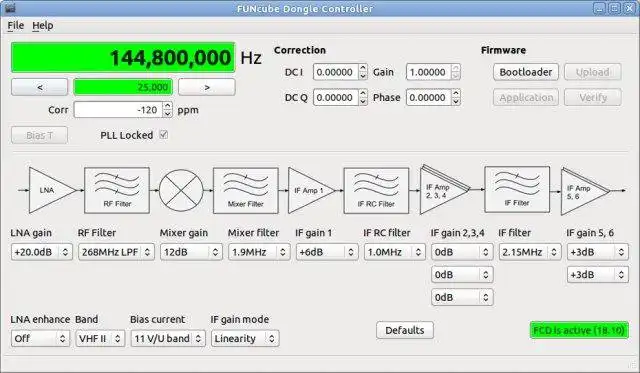Open the Band VHF II dropdown
This screenshot has height=373, width=640.
click(x=100, y=338)
